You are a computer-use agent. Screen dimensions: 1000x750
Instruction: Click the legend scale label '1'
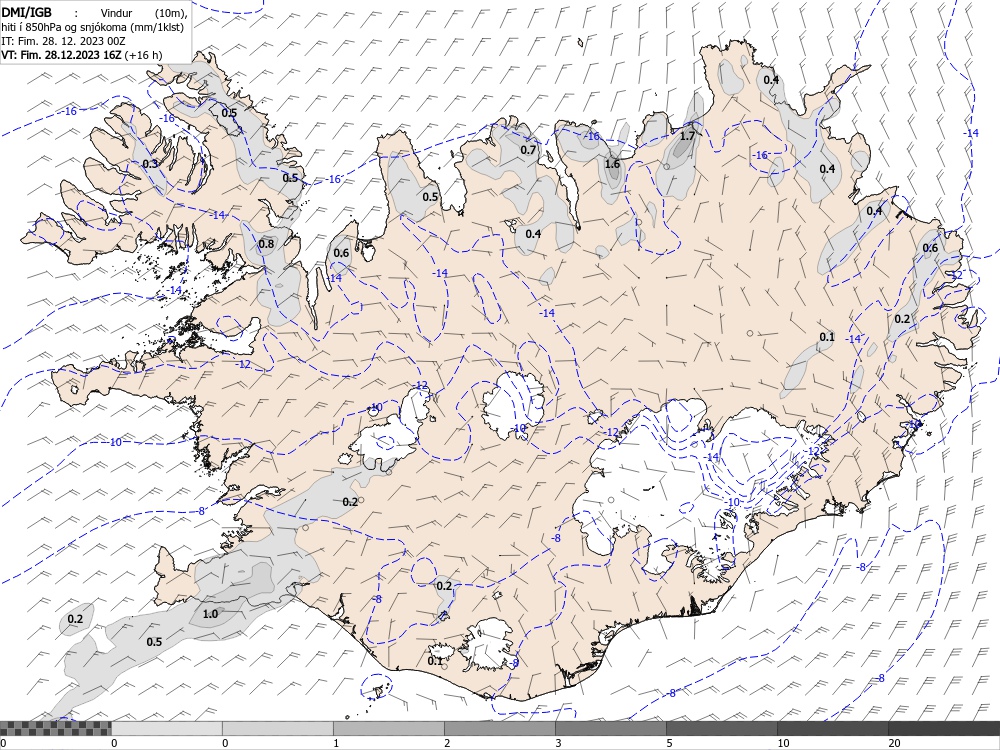click(x=336, y=743)
